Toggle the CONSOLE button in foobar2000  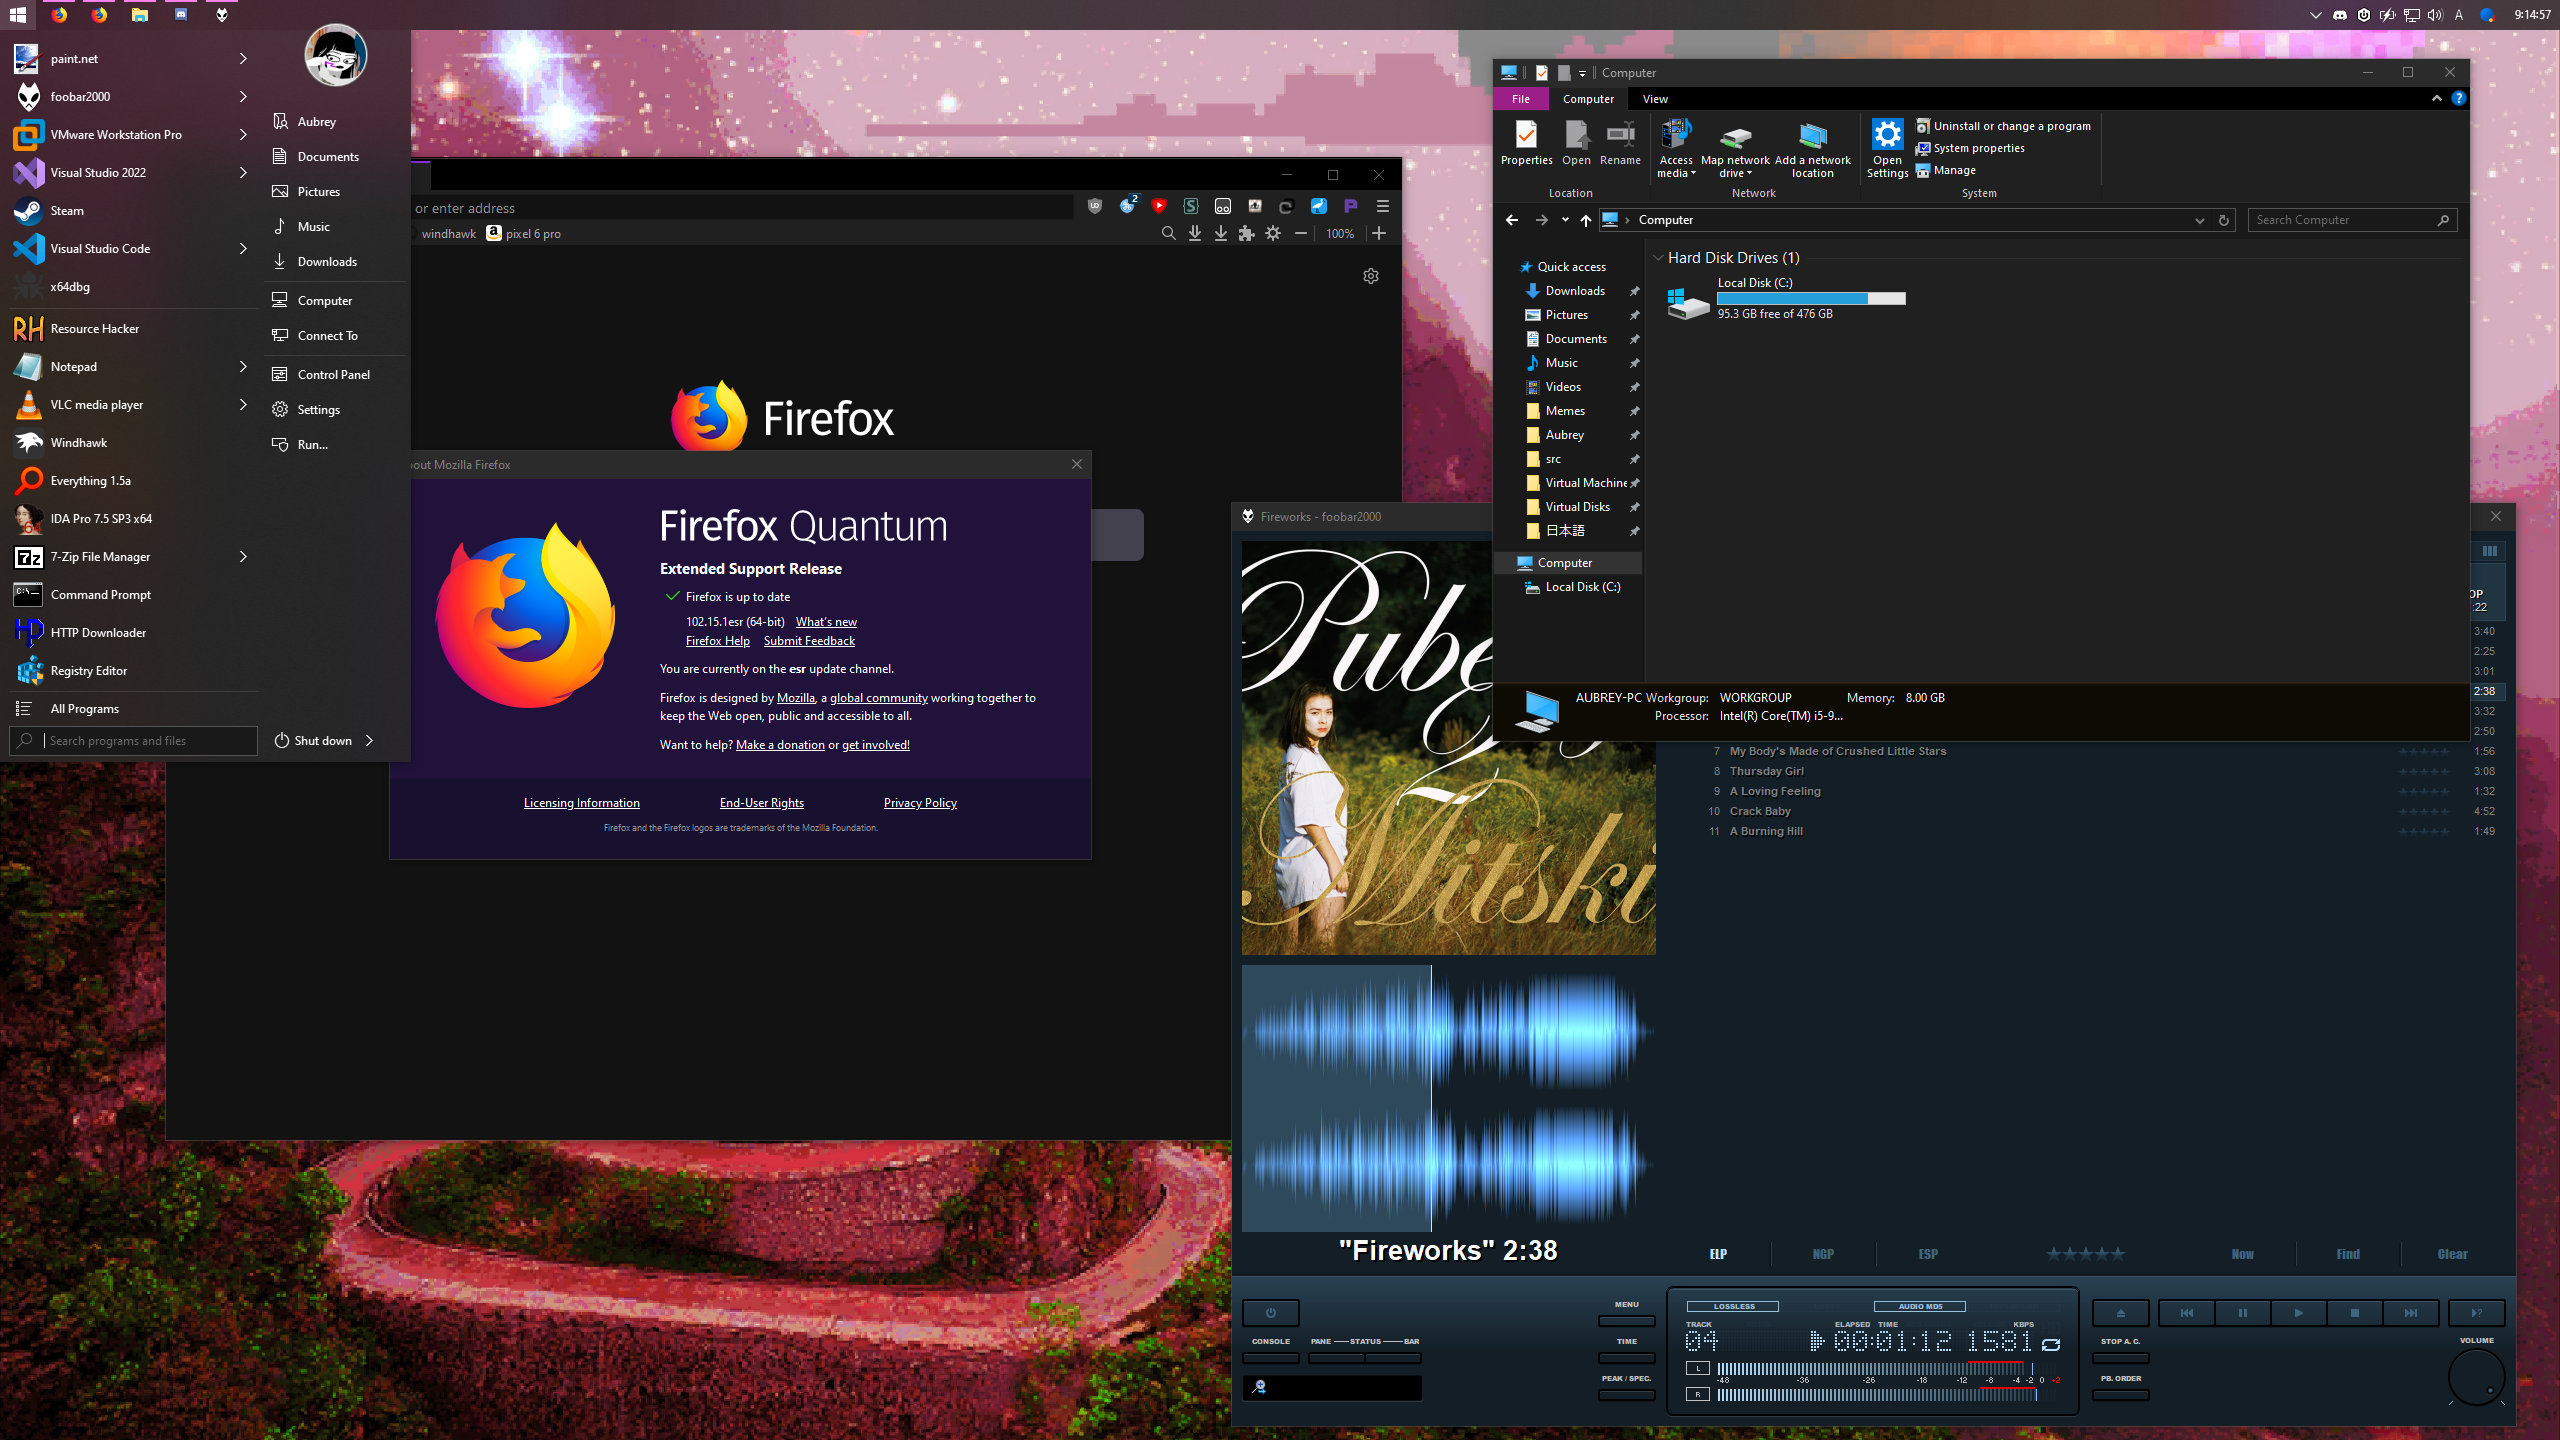(1270, 1358)
